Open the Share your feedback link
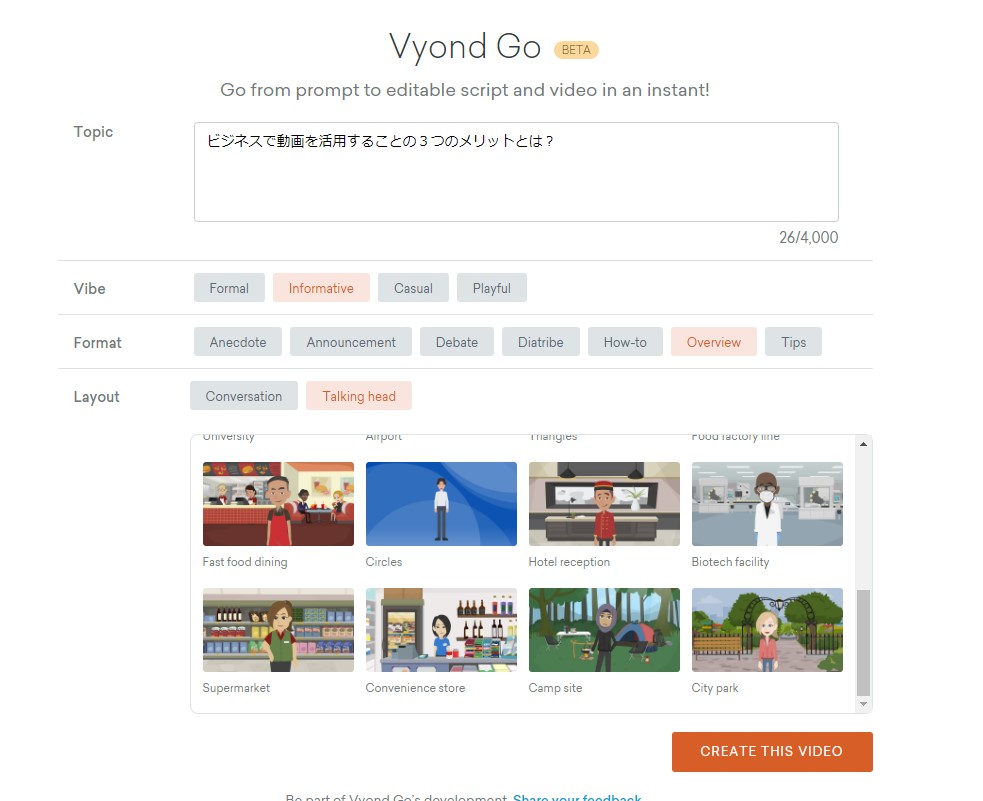This screenshot has height=801, width=983. pyautogui.click(x=577, y=798)
